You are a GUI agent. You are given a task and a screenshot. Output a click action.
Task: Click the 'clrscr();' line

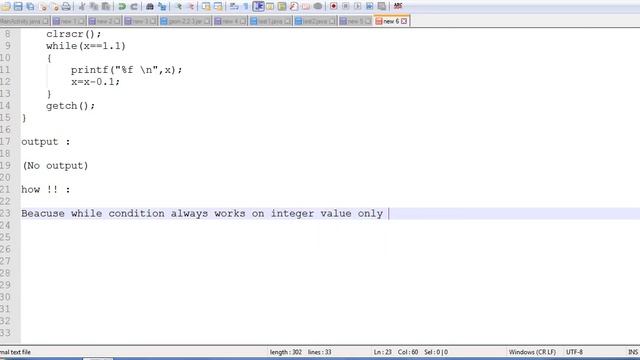[x=73, y=34]
